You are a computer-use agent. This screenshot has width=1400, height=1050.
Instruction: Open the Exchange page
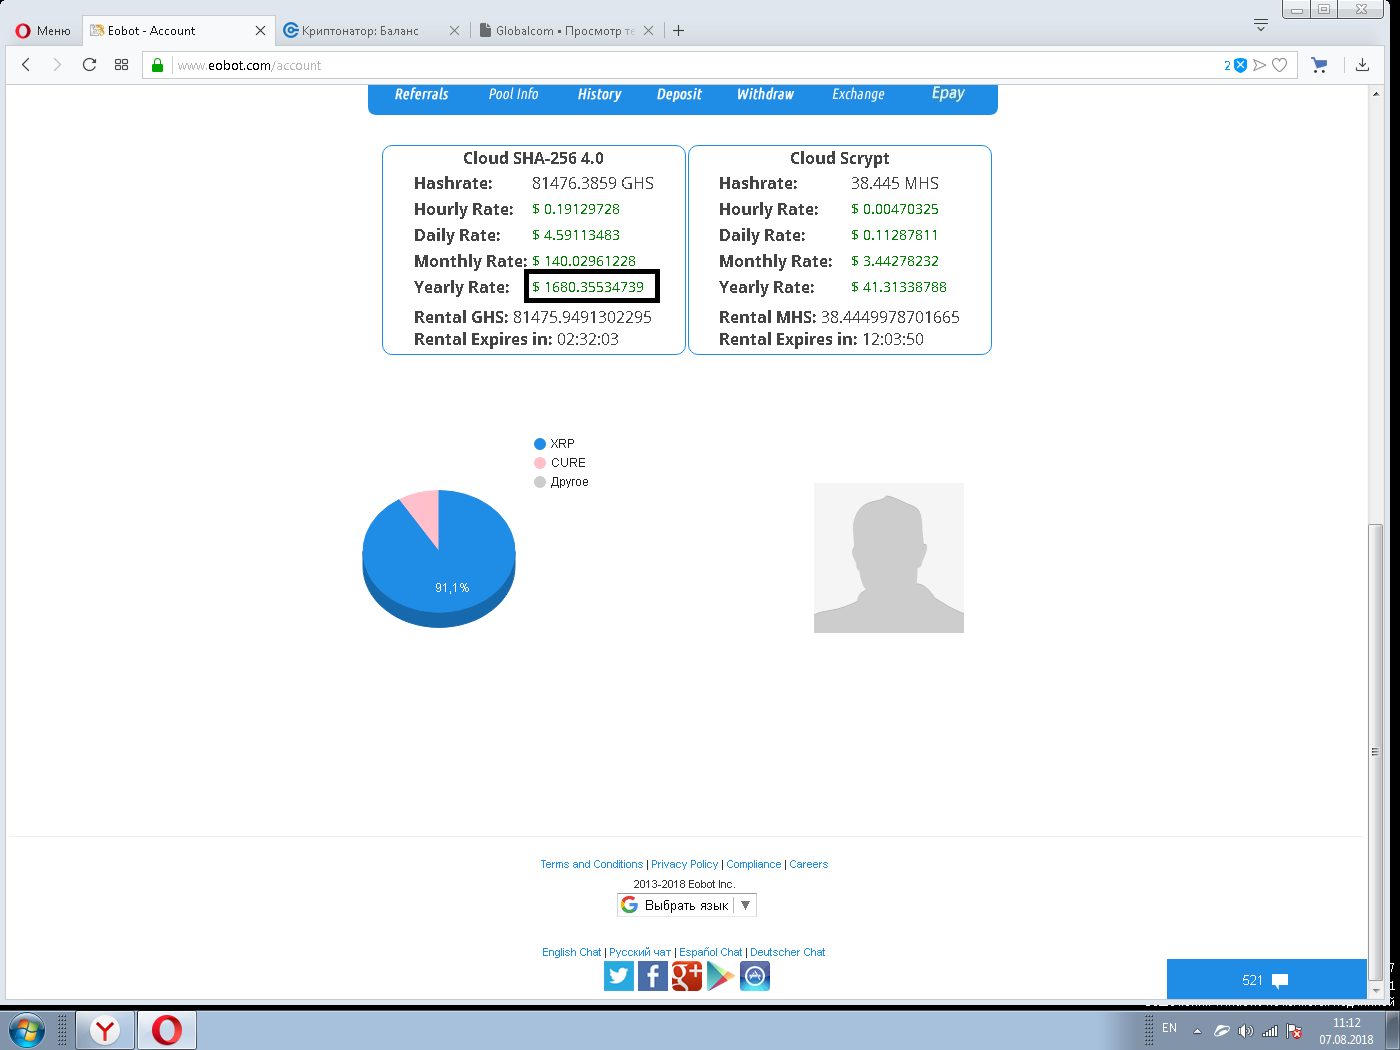858,94
